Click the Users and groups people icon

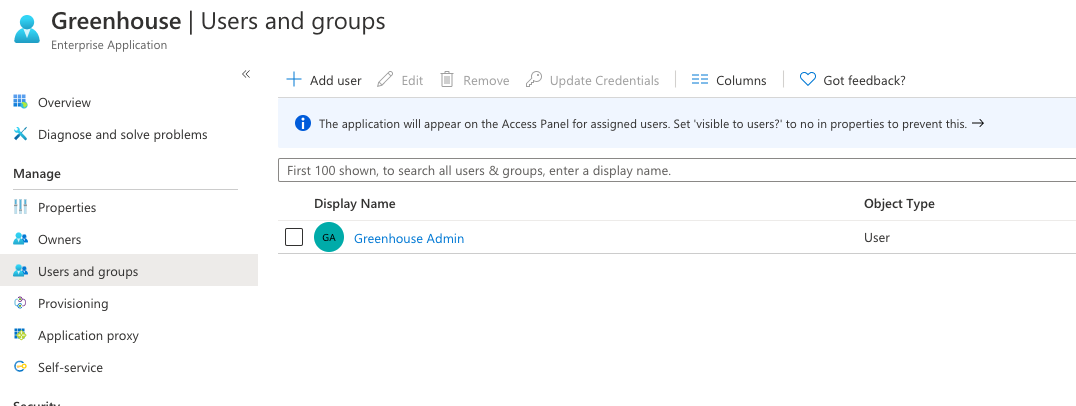pyautogui.click(x=21, y=272)
